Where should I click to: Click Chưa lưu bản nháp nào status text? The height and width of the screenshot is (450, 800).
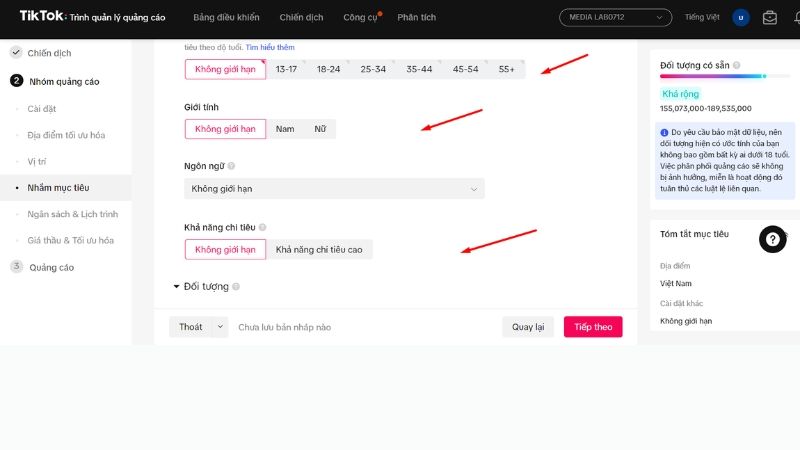click(284, 328)
